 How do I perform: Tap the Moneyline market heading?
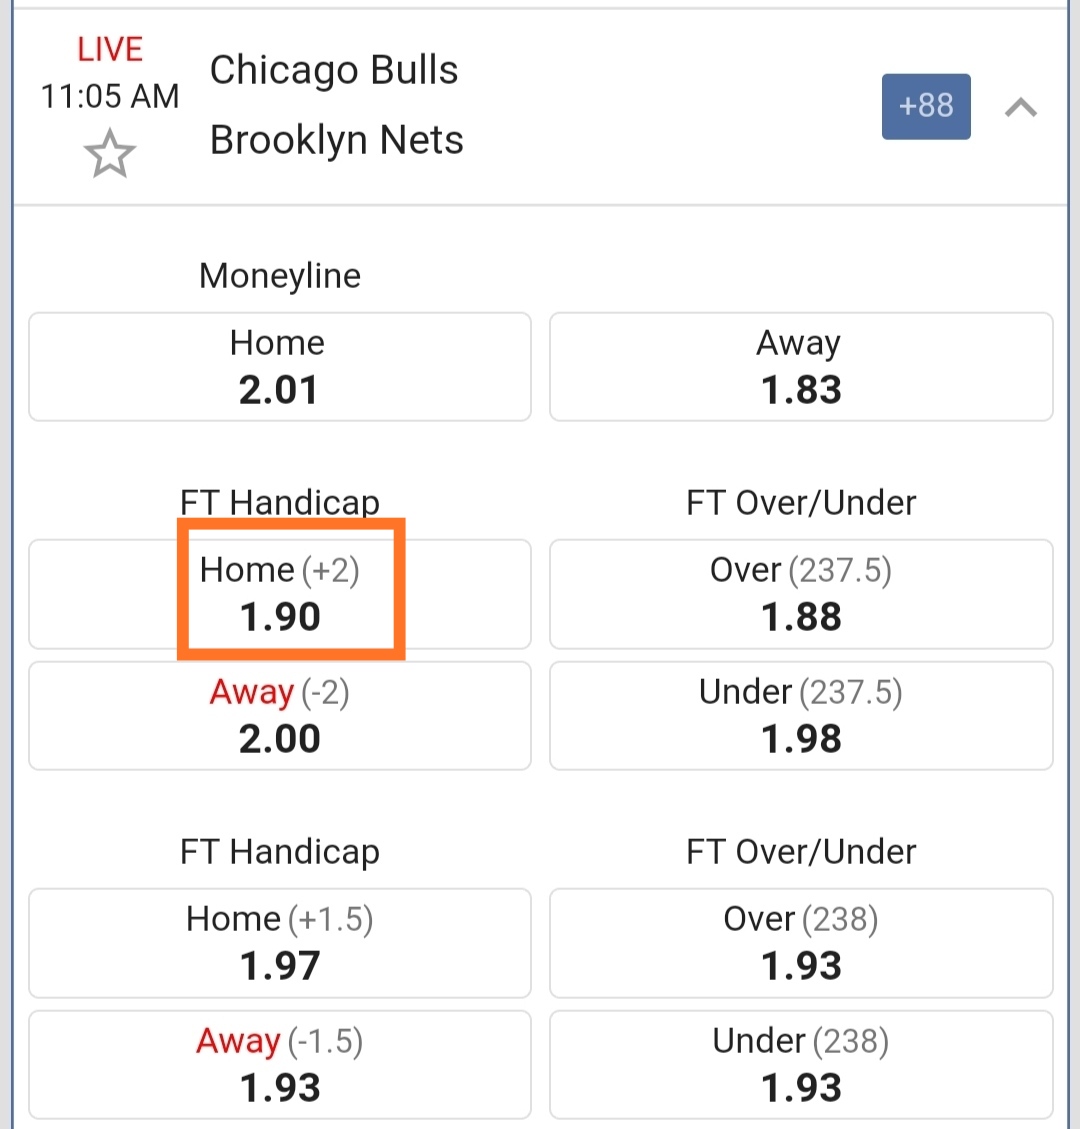coord(280,275)
